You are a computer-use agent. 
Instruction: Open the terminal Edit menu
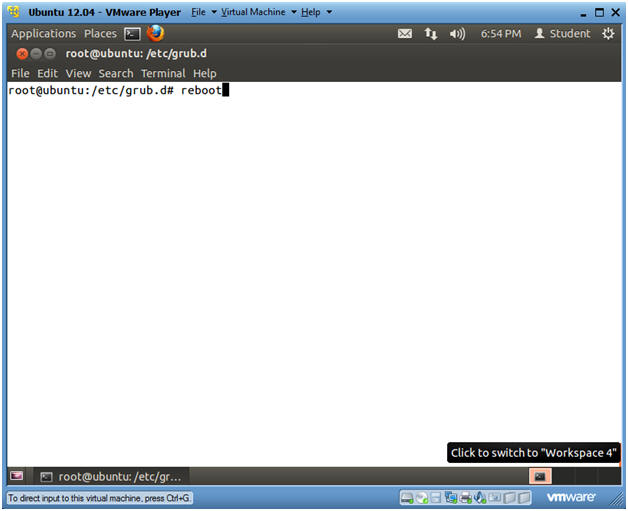47,73
